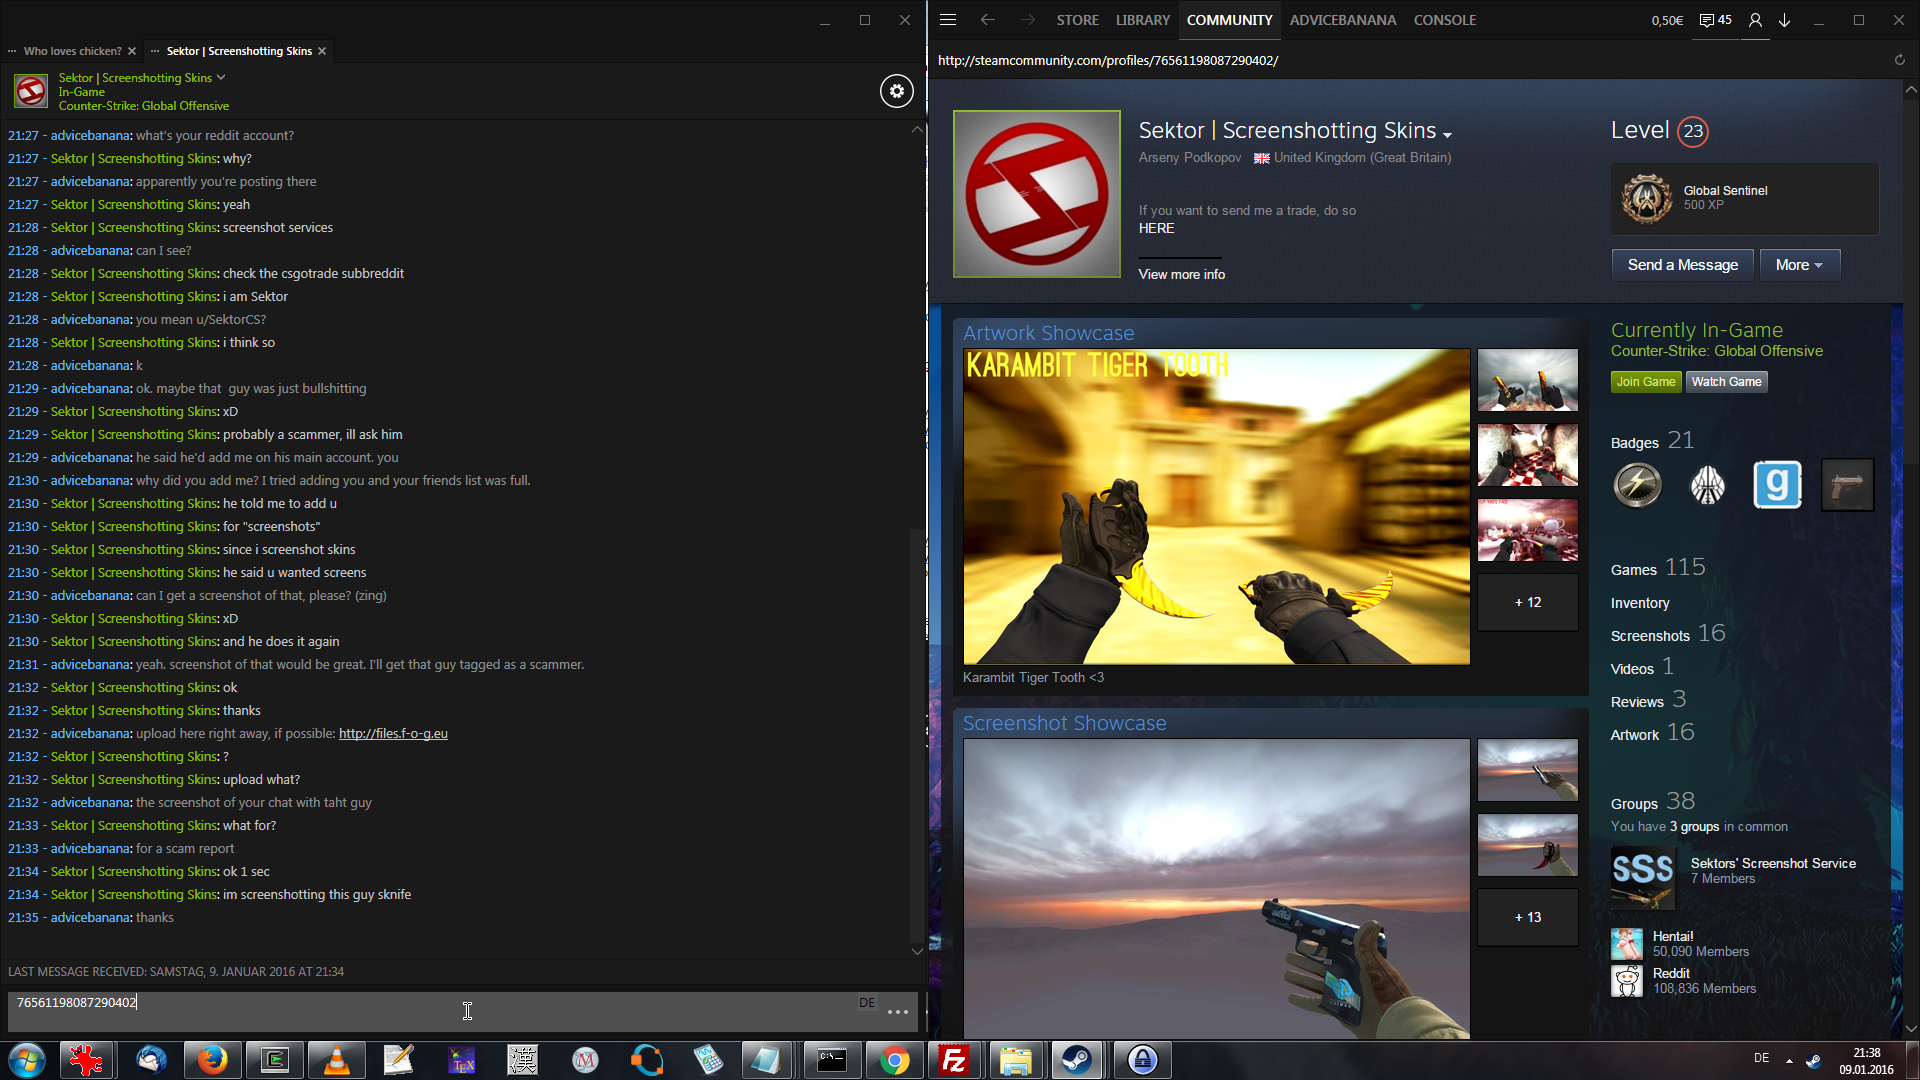
Task: Go back with the browser back arrow
Action: click(x=988, y=20)
